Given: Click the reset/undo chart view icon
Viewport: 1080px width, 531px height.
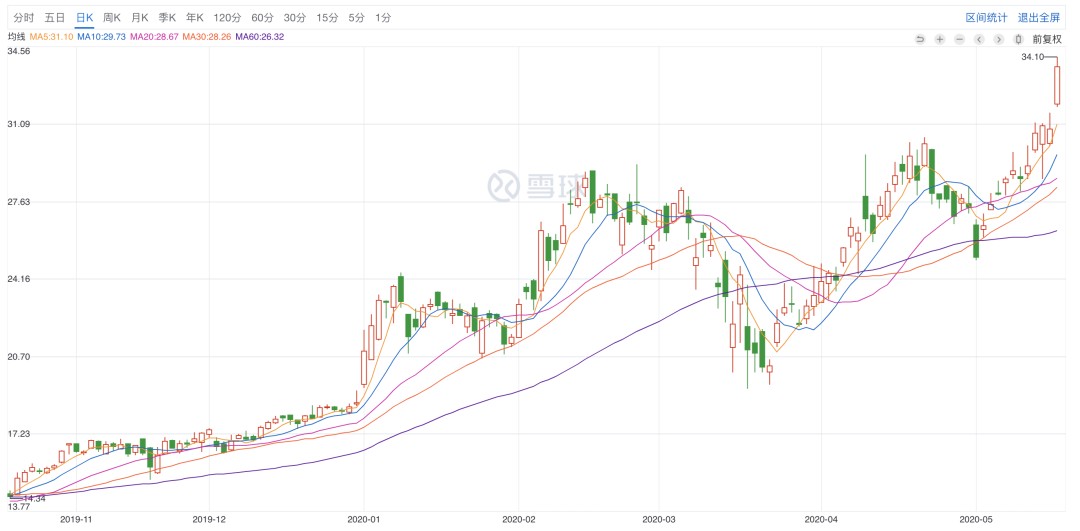Looking at the screenshot, I should tap(920, 39).
